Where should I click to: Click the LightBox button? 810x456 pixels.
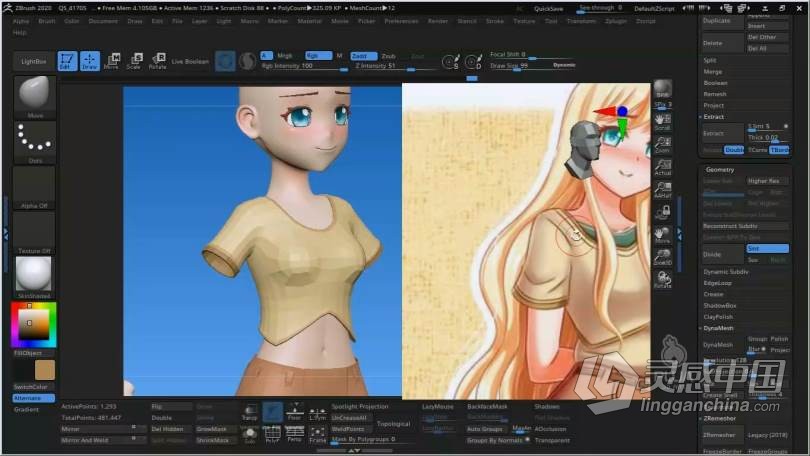coord(34,61)
